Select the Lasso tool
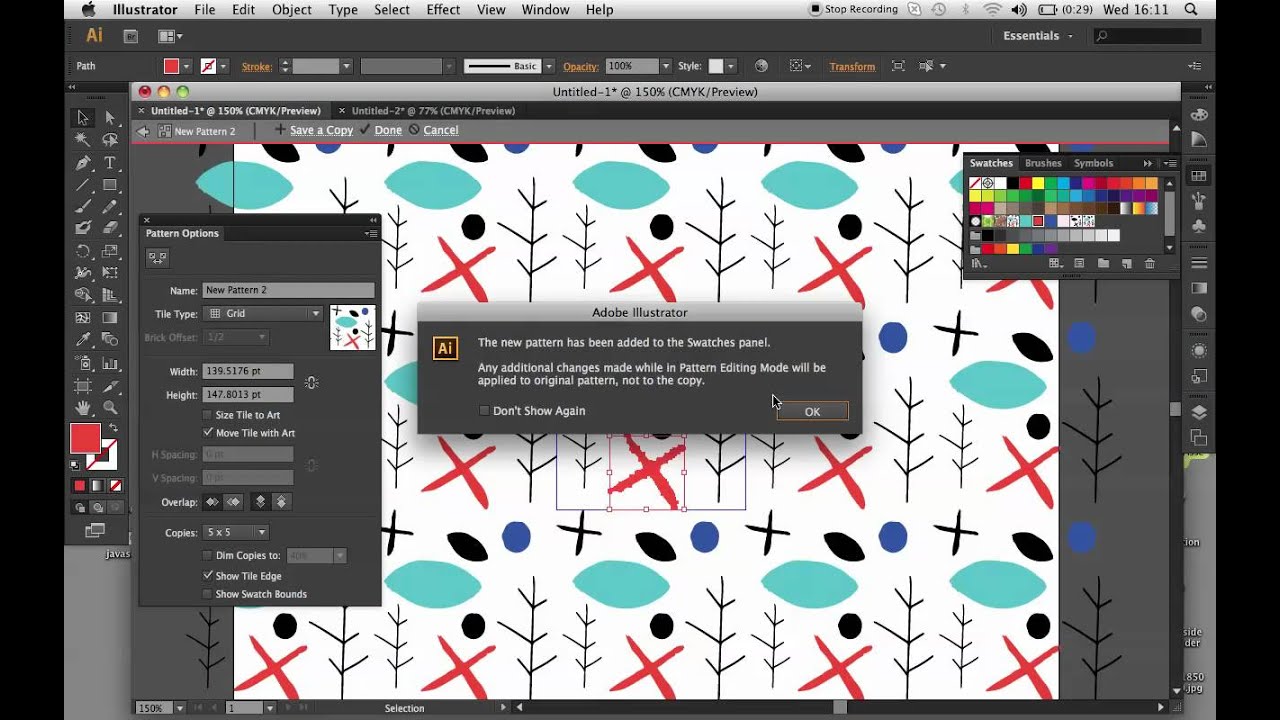Screen dimensions: 1280x720 (110, 140)
